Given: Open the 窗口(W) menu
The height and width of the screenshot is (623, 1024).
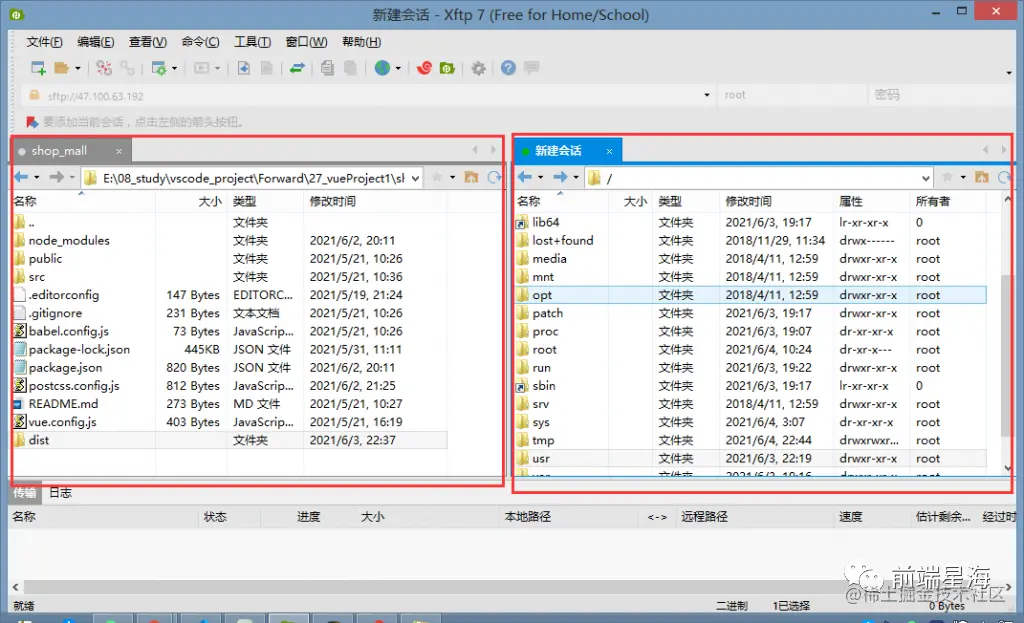Looking at the screenshot, I should (x=306, y=42).
